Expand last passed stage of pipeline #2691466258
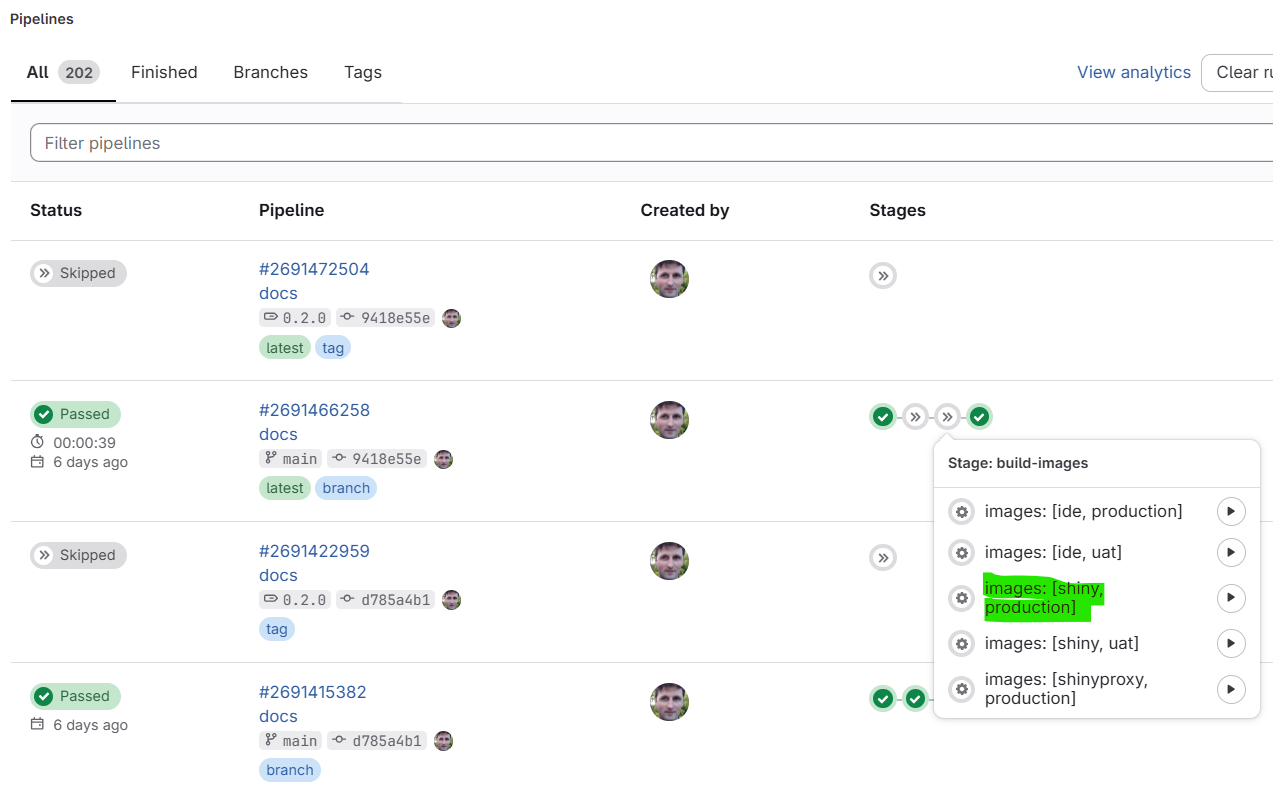The image size is (1273, 792). (980, 417)
